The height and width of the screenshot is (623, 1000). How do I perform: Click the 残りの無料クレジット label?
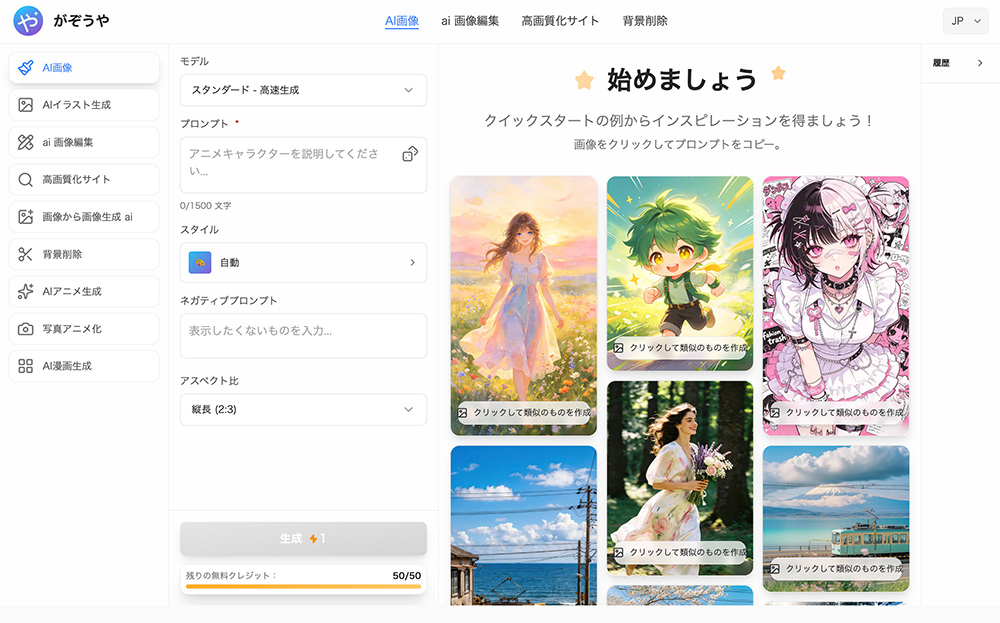[231, 575]
